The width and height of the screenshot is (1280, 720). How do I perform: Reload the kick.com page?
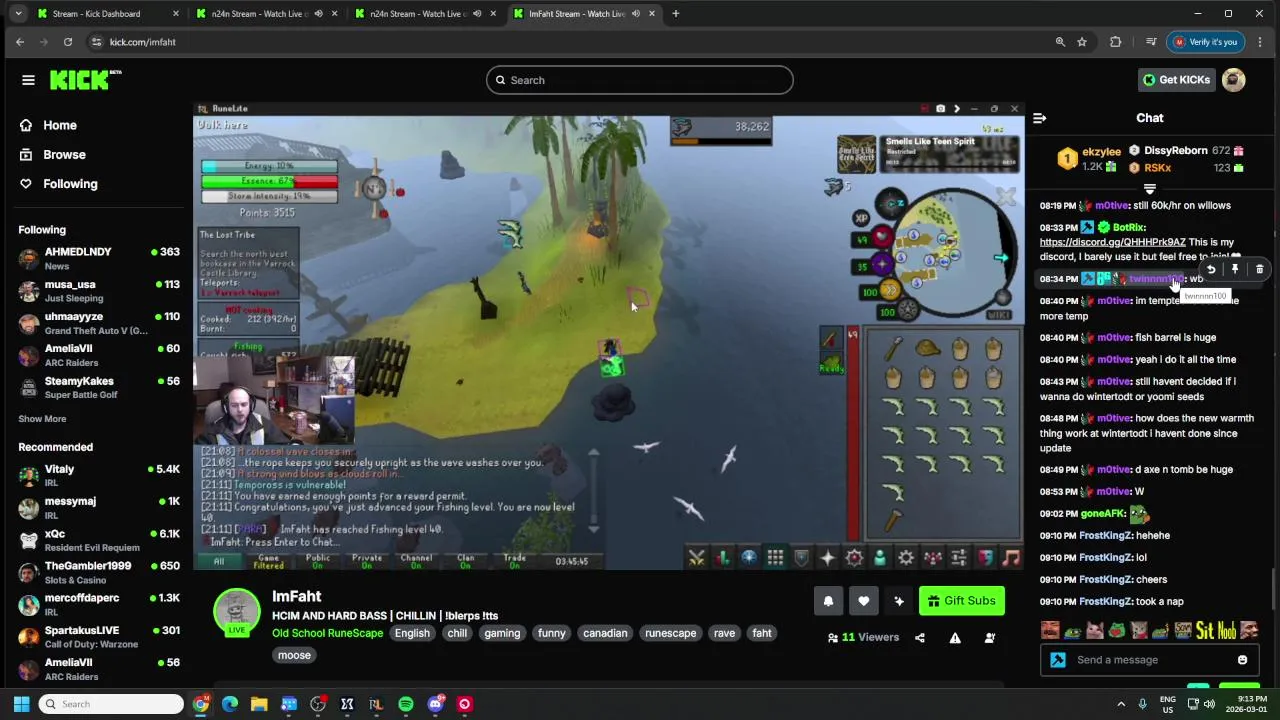click(68, 42)
